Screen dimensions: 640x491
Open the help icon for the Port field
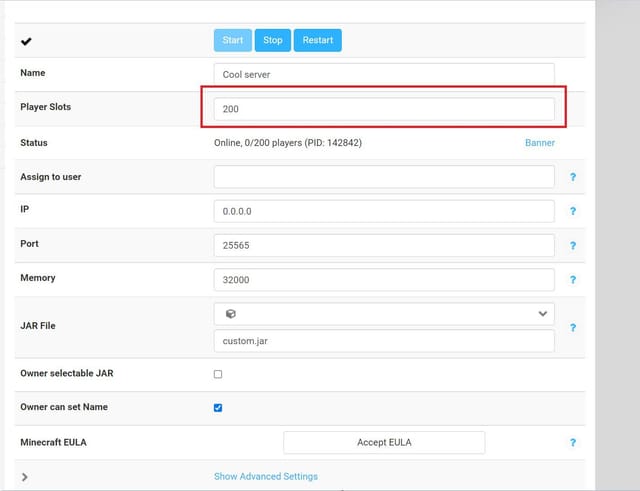pos(573,246)
